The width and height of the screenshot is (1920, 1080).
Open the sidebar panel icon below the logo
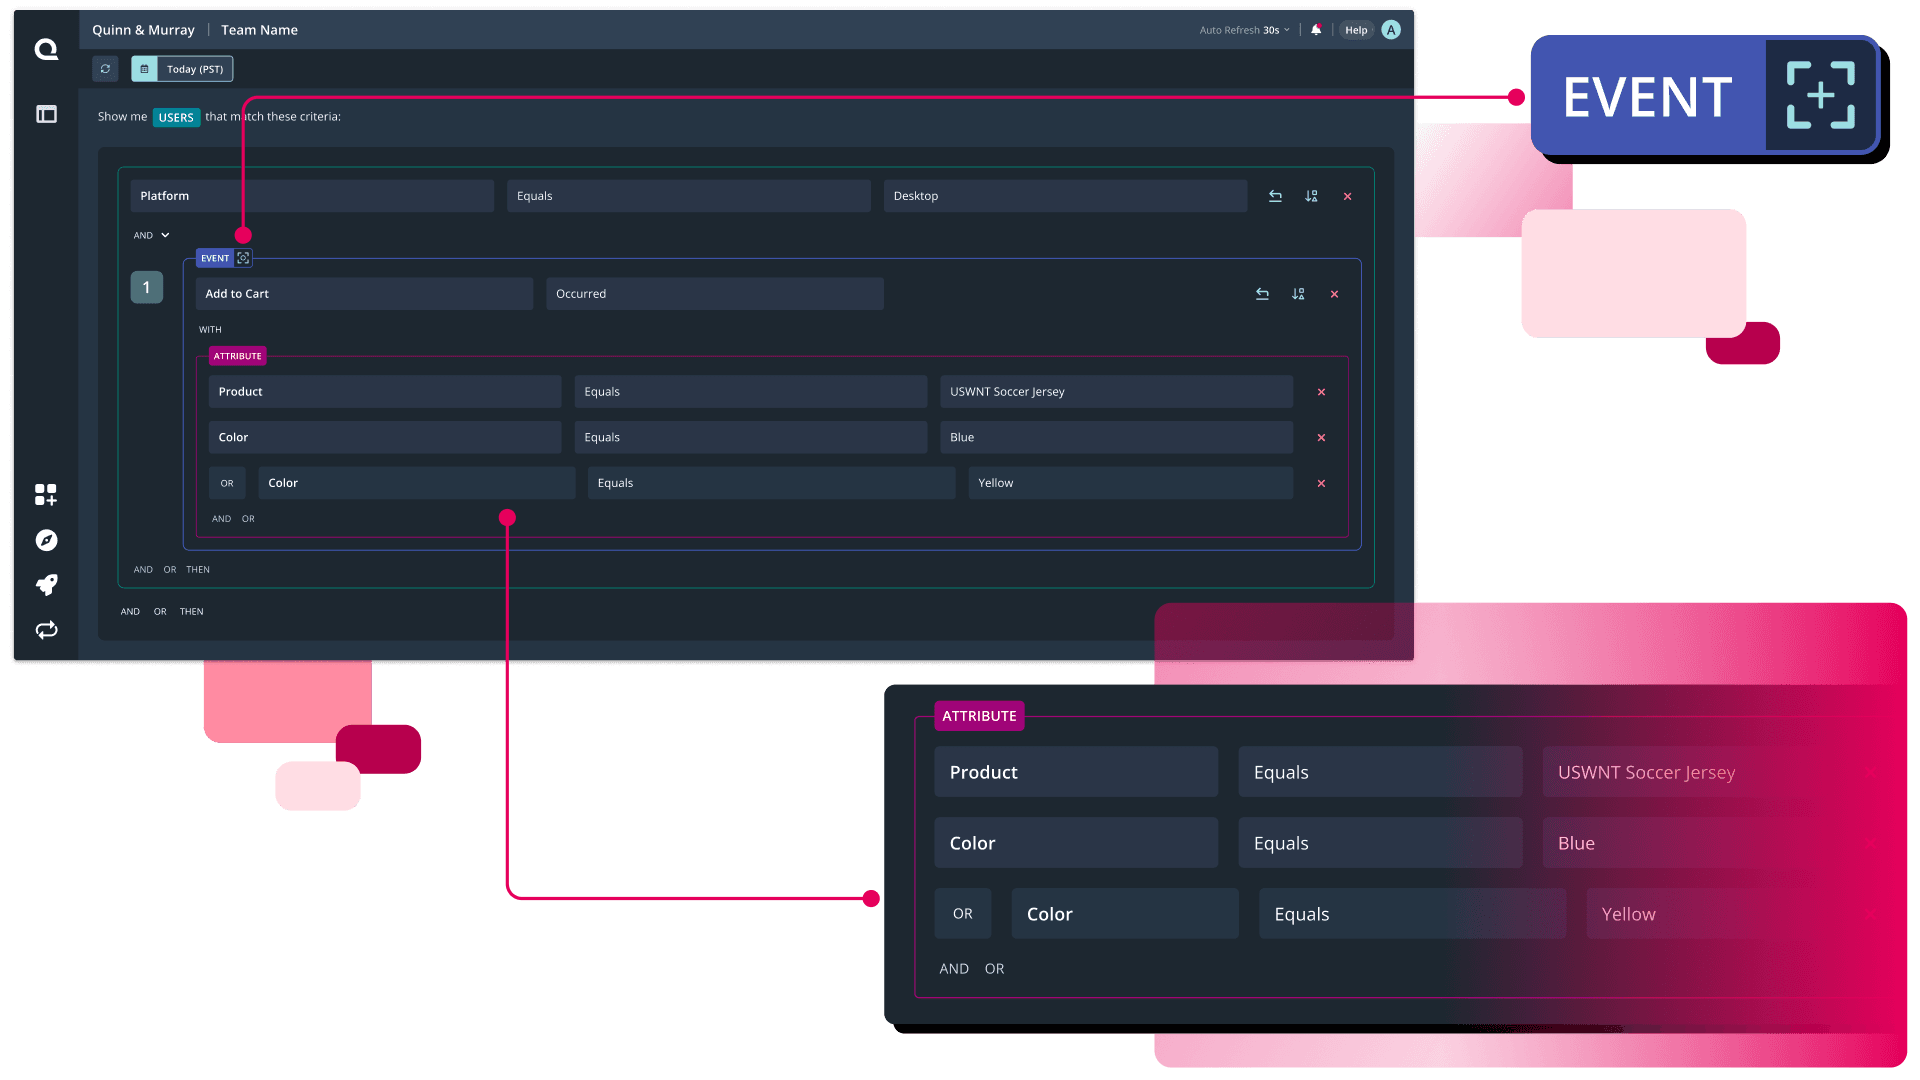tap(45, 114)
